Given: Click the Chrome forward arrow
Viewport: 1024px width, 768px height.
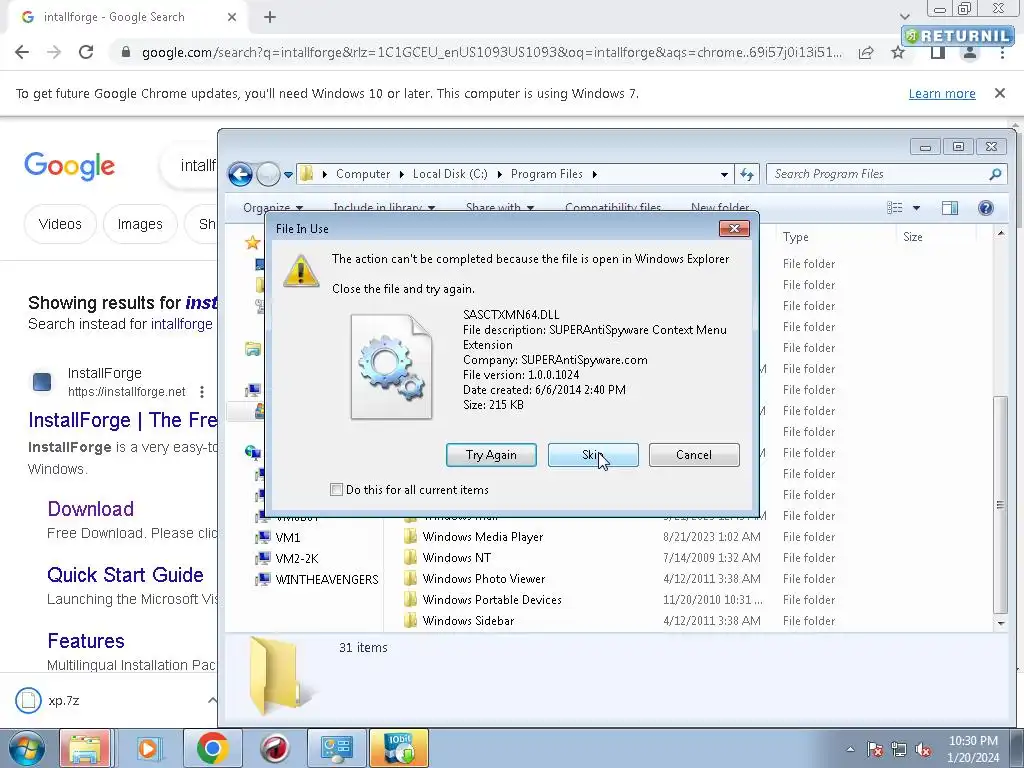Looking at the screenshot, I should 54,52.
